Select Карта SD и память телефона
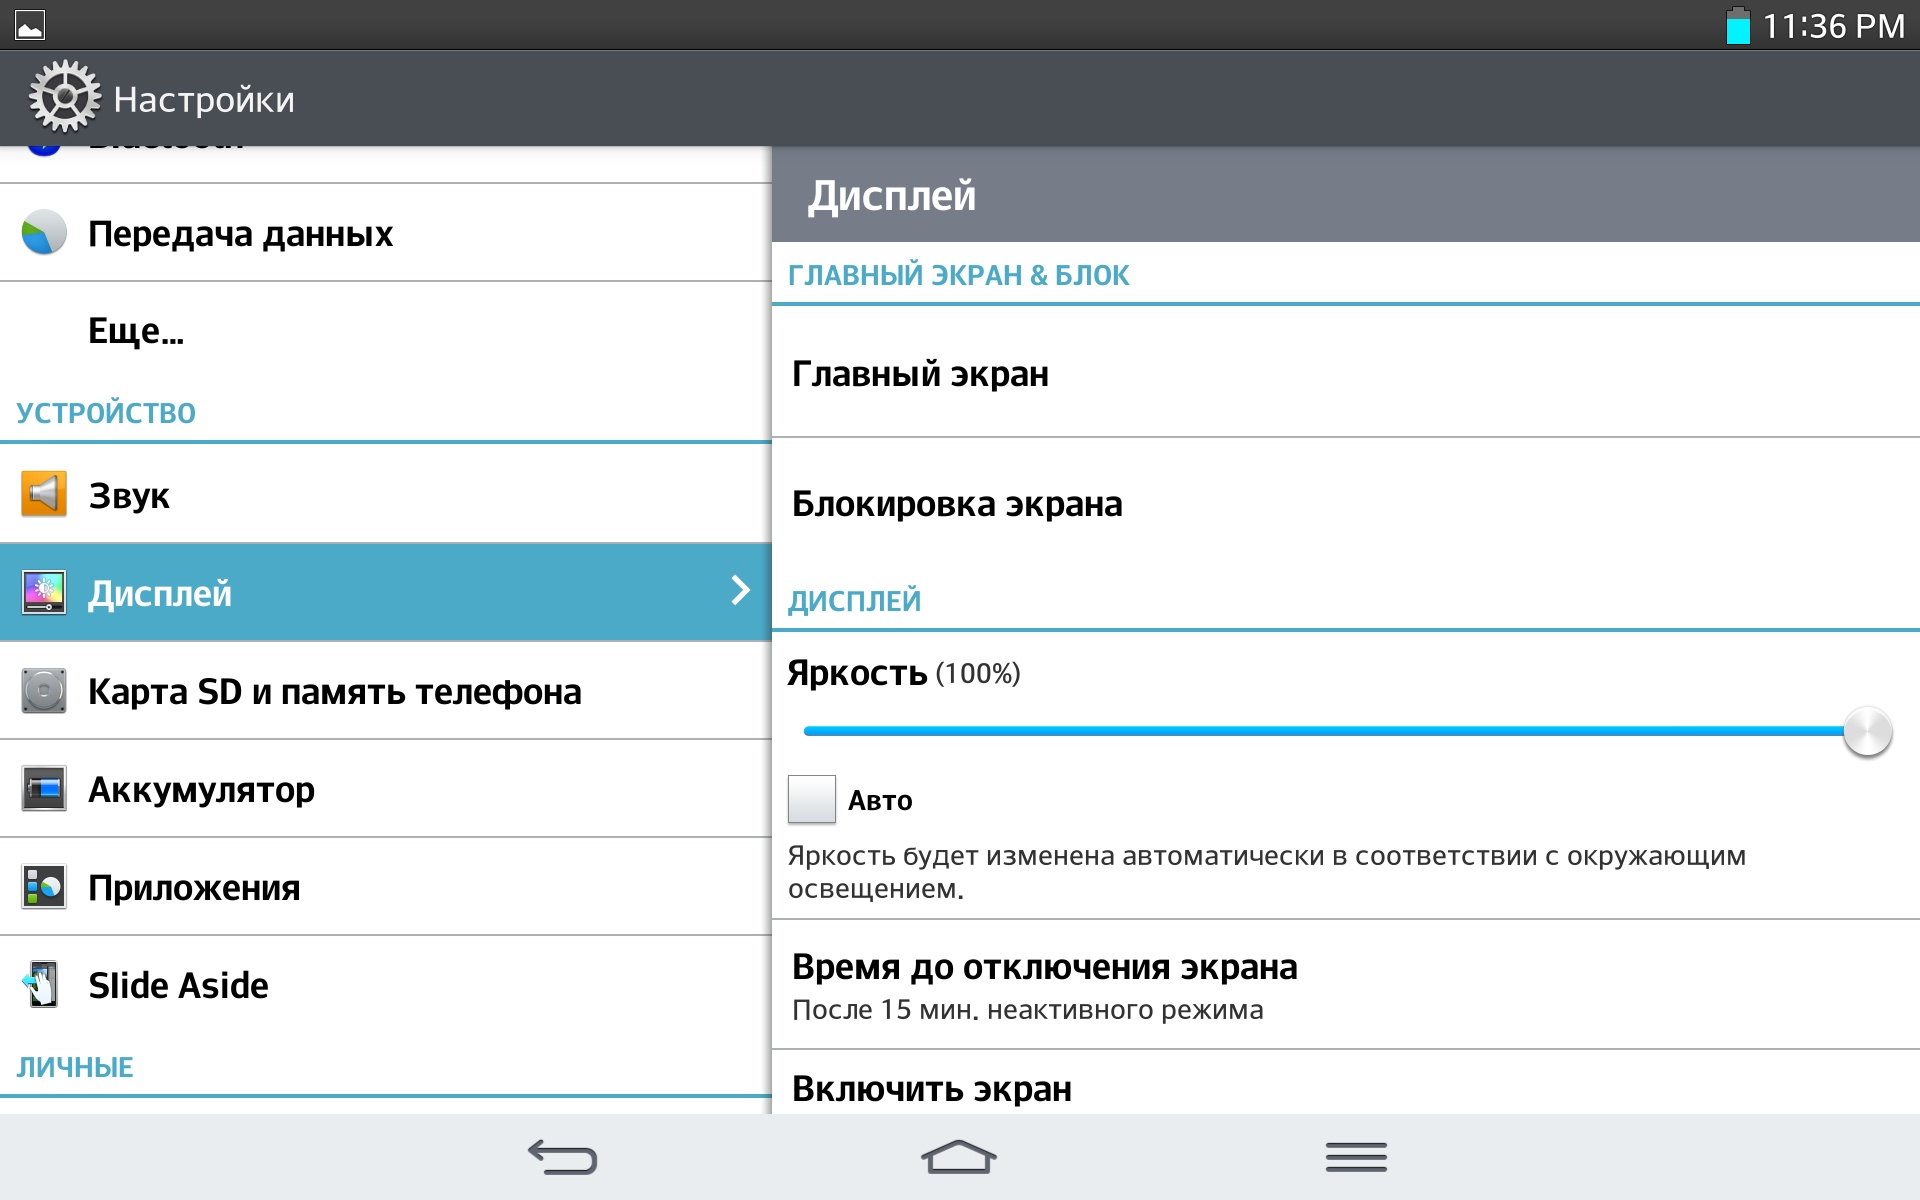Image resolution: width=1920 pixels, height=1200 pixels. click(x=334, y=691)
